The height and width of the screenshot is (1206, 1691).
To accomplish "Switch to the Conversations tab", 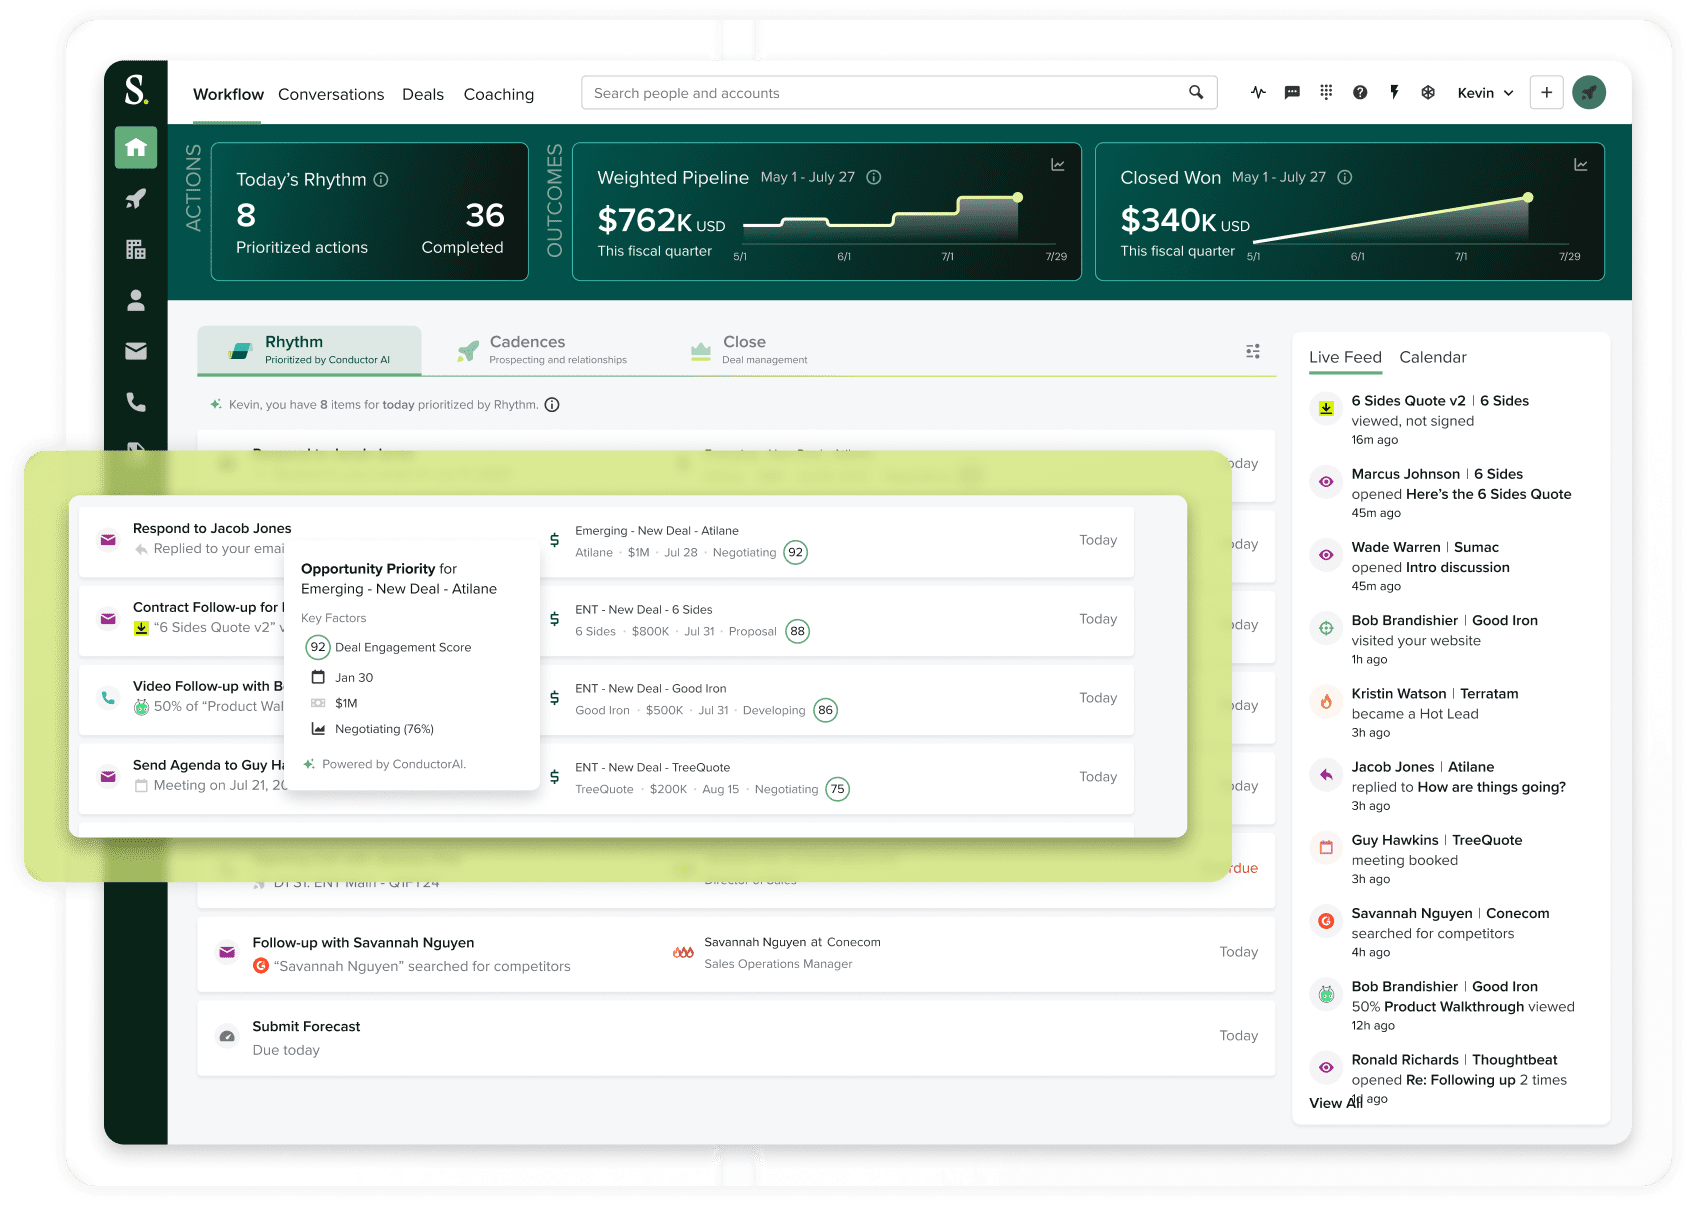I will click(x=331, y=94).
